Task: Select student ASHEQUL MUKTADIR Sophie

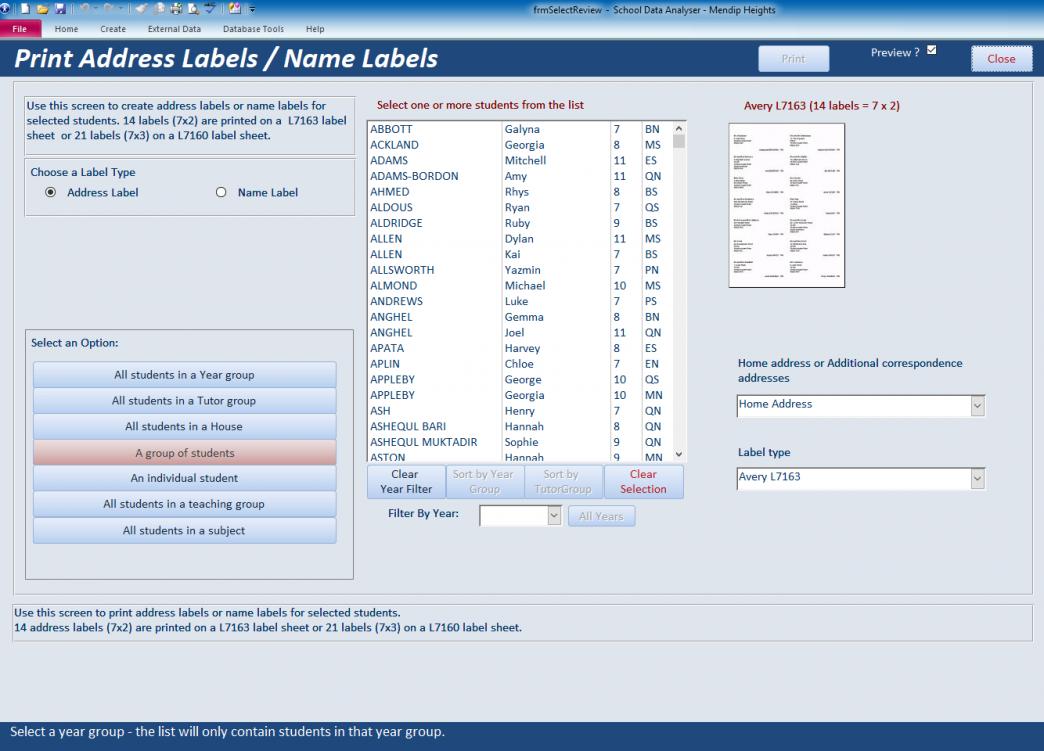Action: [519, 442]
